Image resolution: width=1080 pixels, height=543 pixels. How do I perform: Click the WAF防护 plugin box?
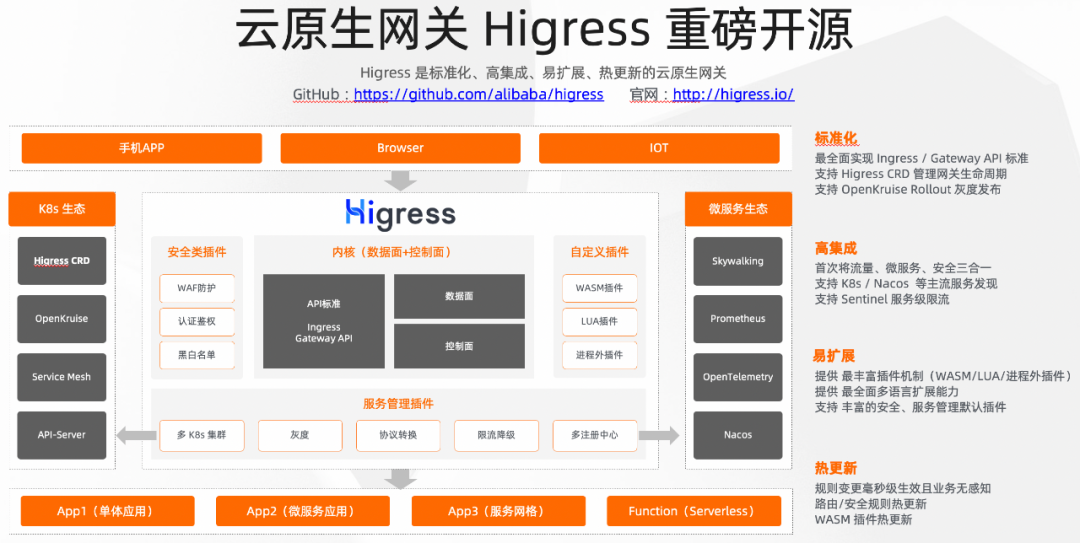point(197,288)
